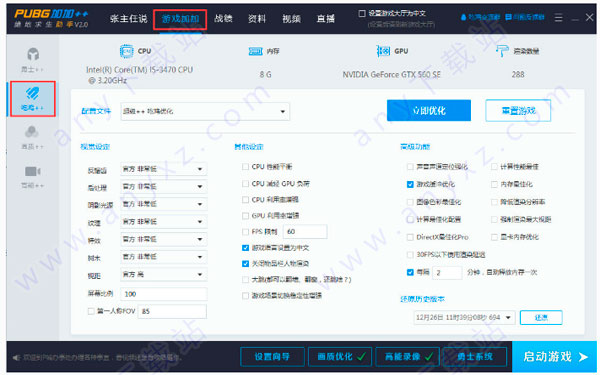Click the 立即优化 button
The height and width of the screenshot is (375, 600).
point(429,111)
